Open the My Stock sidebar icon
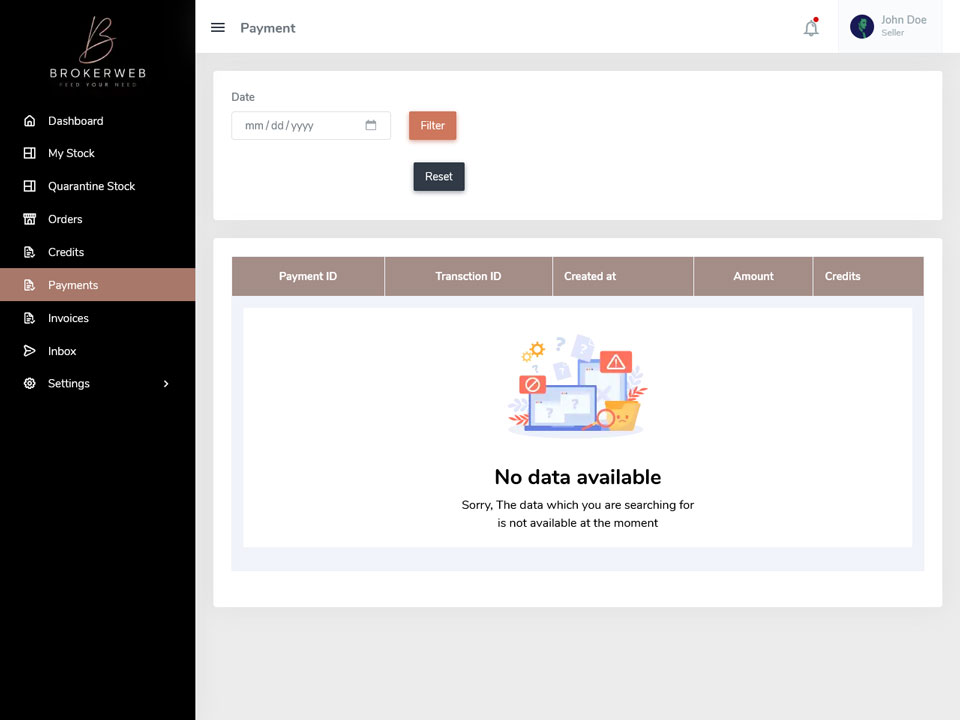The height and width of the screenshot is (720, 960). click(29, 153)
